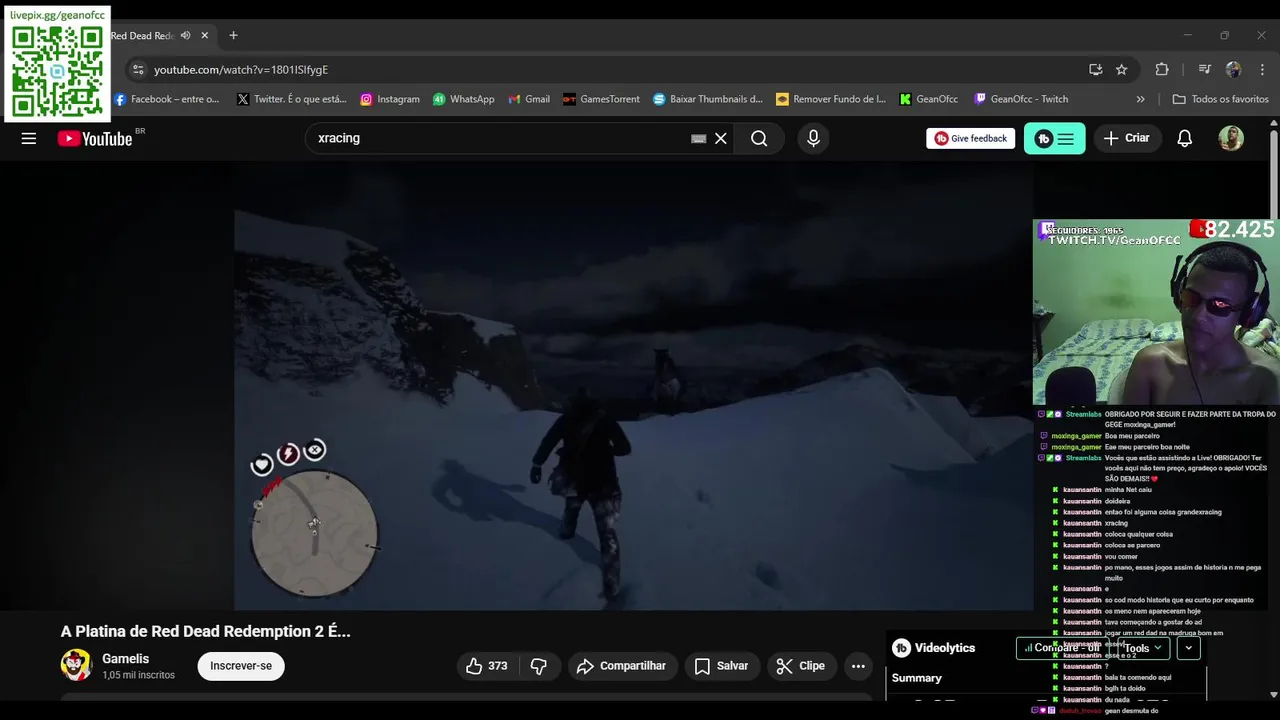Image resolution: width=1280 pixels, height=720 pixels.
Task: Share the video via Compartilhar
Action: click(x=621, y=666)
